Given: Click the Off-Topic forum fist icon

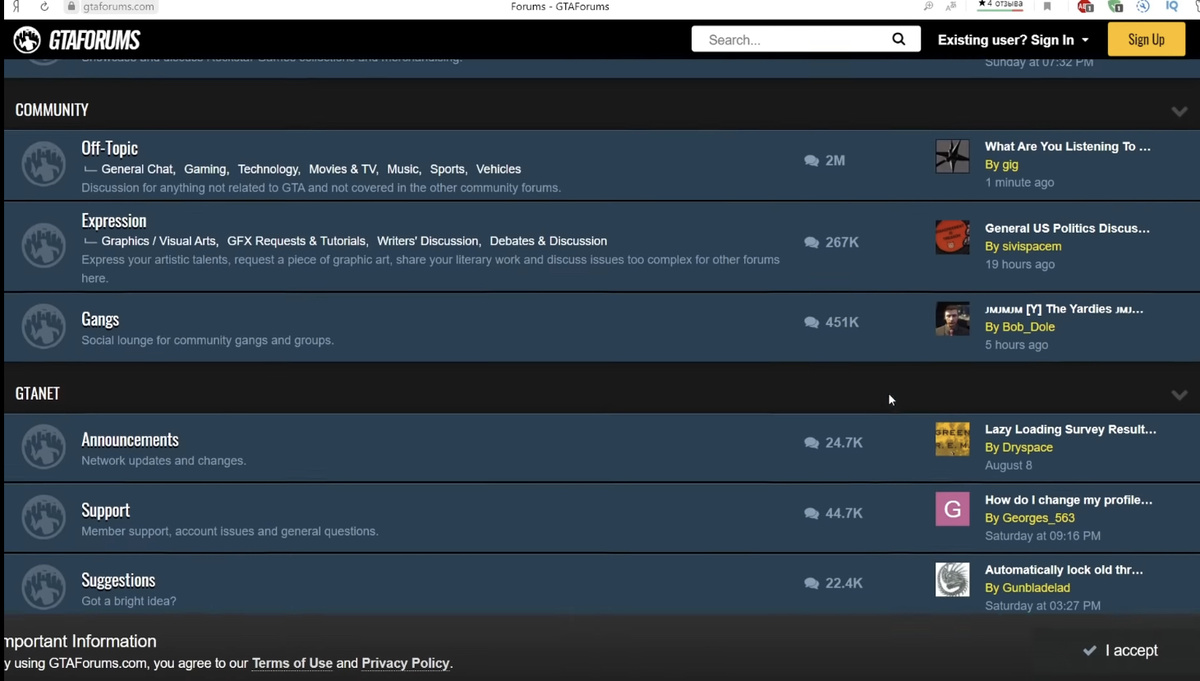Looking at the screenshot, I should (x=43, y=164).
